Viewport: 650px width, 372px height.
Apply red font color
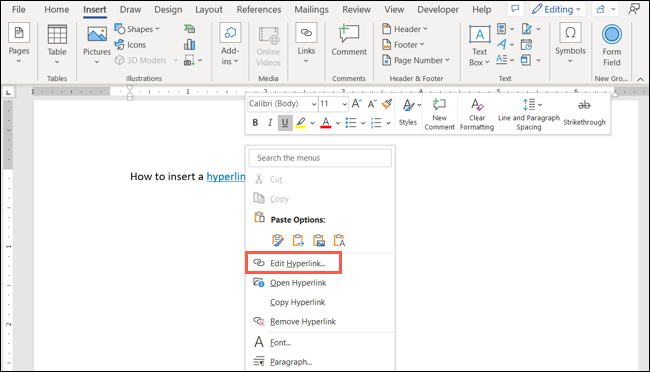pos(326,123)
